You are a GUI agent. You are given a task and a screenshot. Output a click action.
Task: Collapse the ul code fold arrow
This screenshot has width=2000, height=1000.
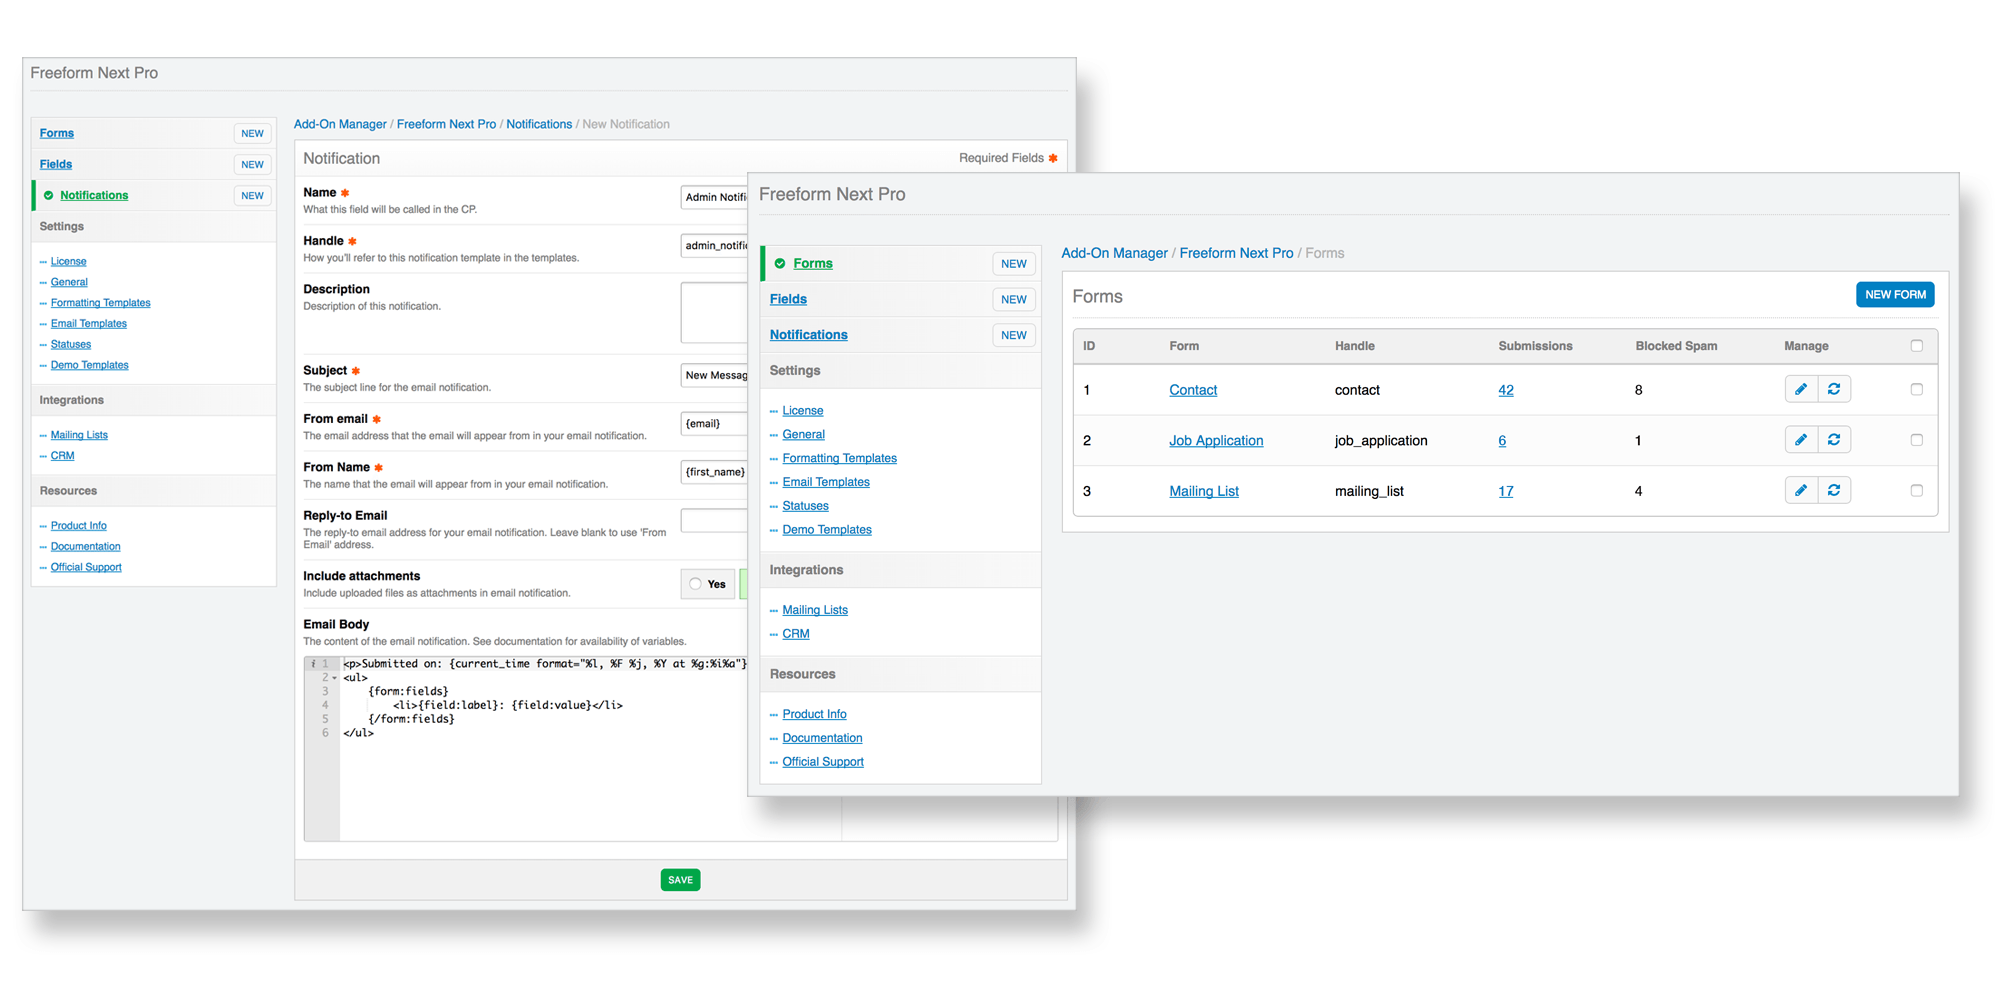point(335,678)
